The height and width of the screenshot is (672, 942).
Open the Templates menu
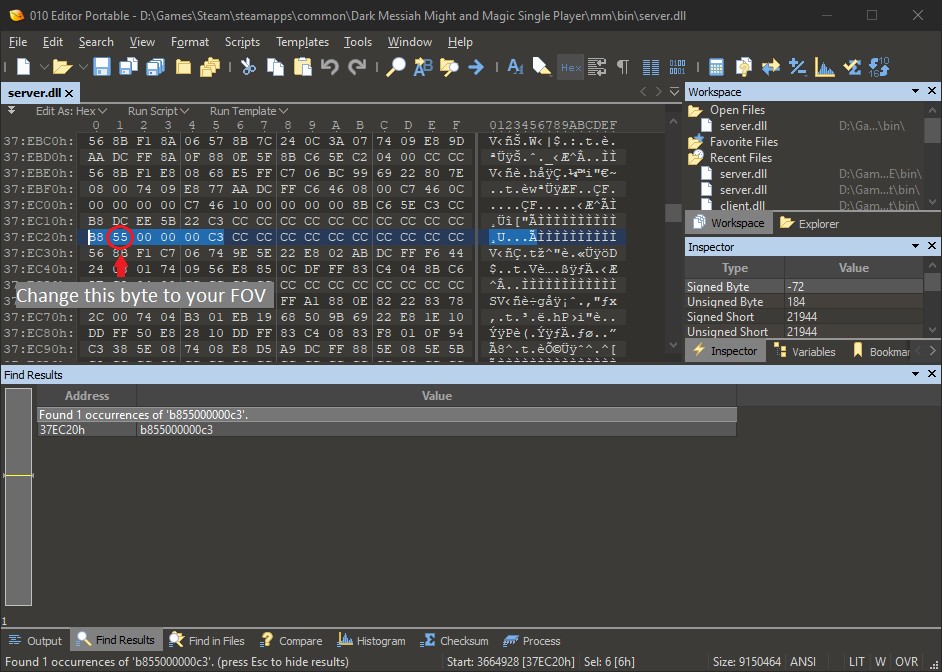pyautogui.click(x=302, y=42)
